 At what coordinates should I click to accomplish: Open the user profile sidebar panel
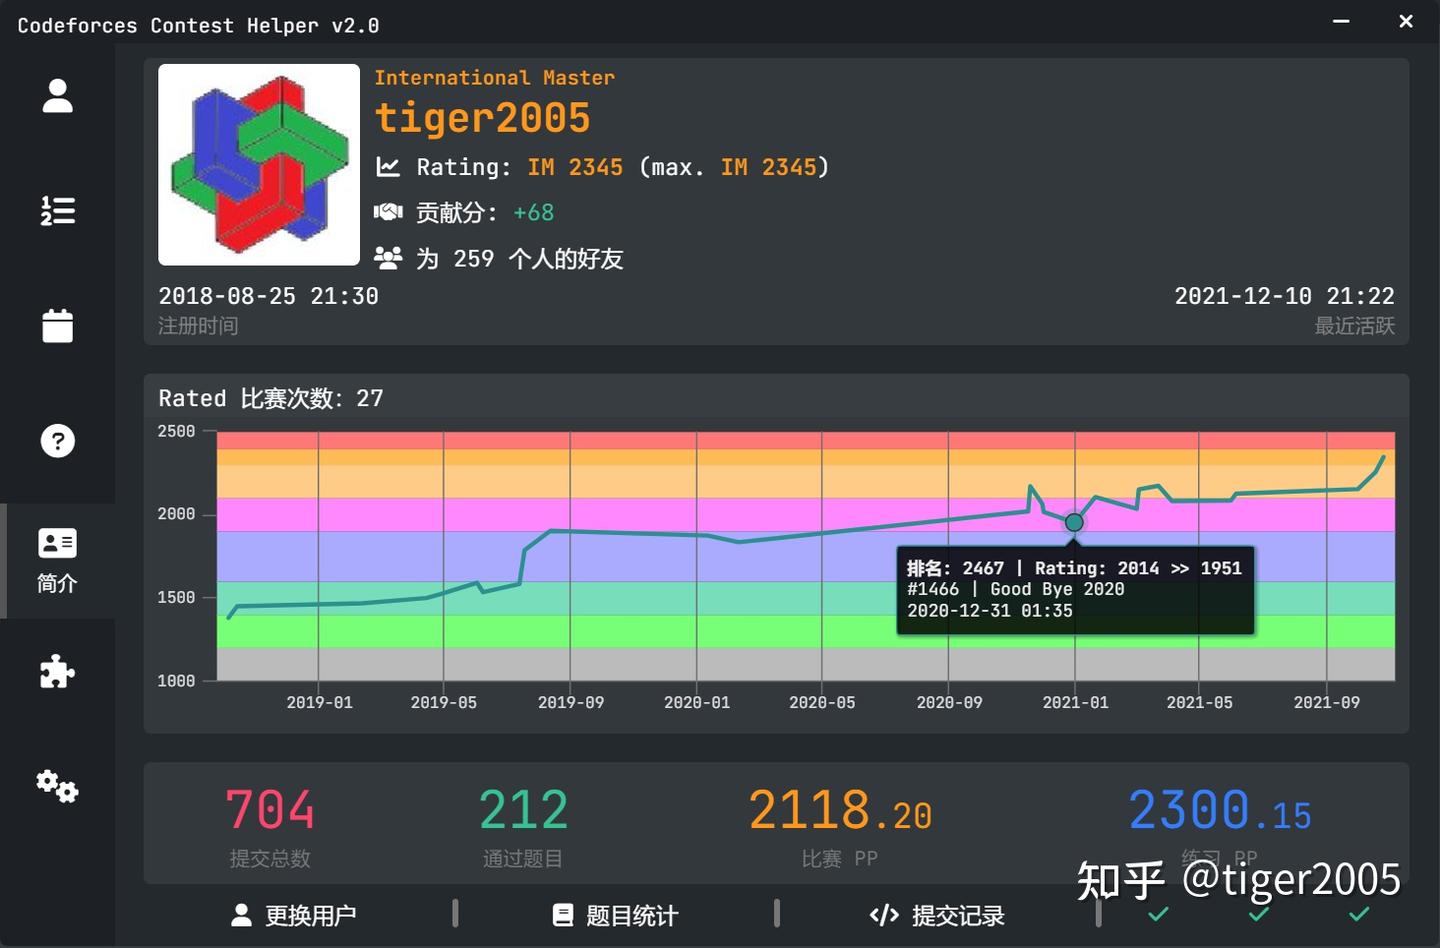(x=57, y=93)
